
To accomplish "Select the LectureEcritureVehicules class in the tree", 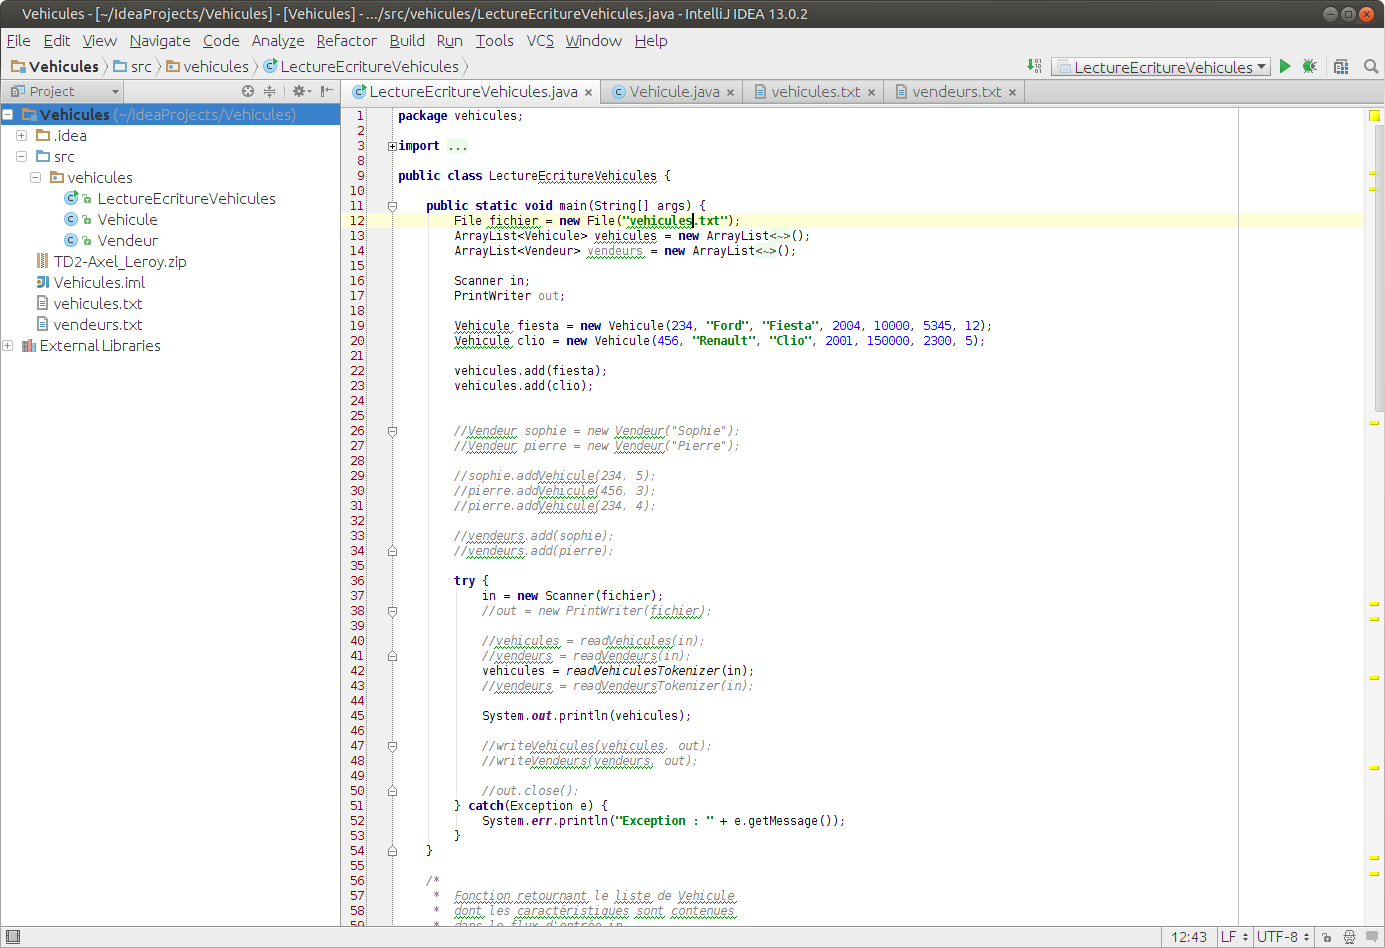I will (x=186, y=198).
